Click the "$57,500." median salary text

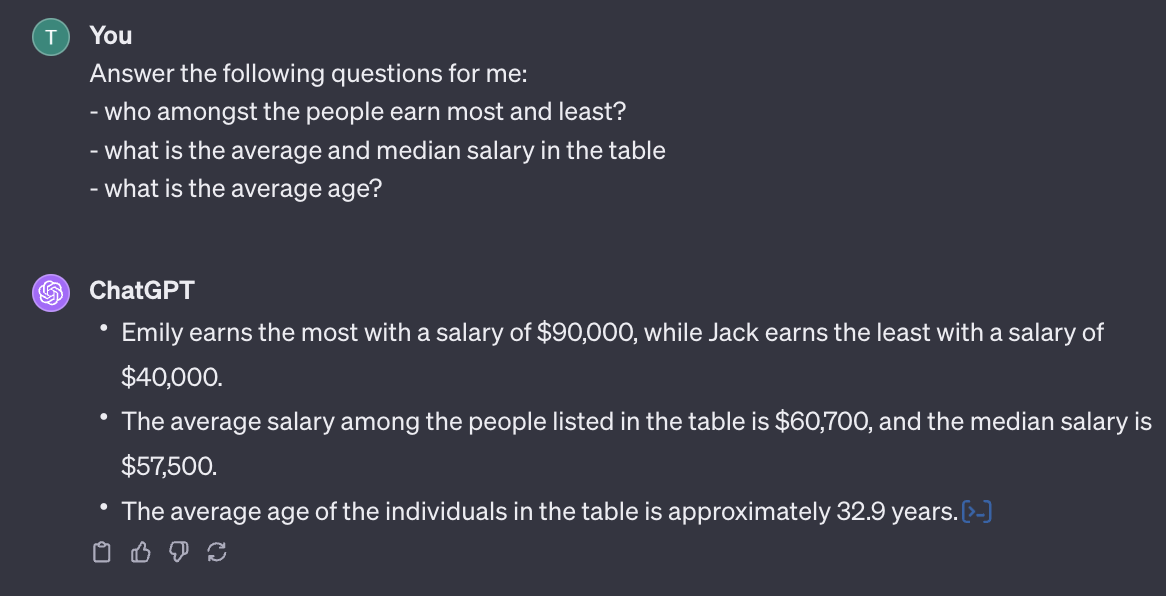click(x=171, y=467)
